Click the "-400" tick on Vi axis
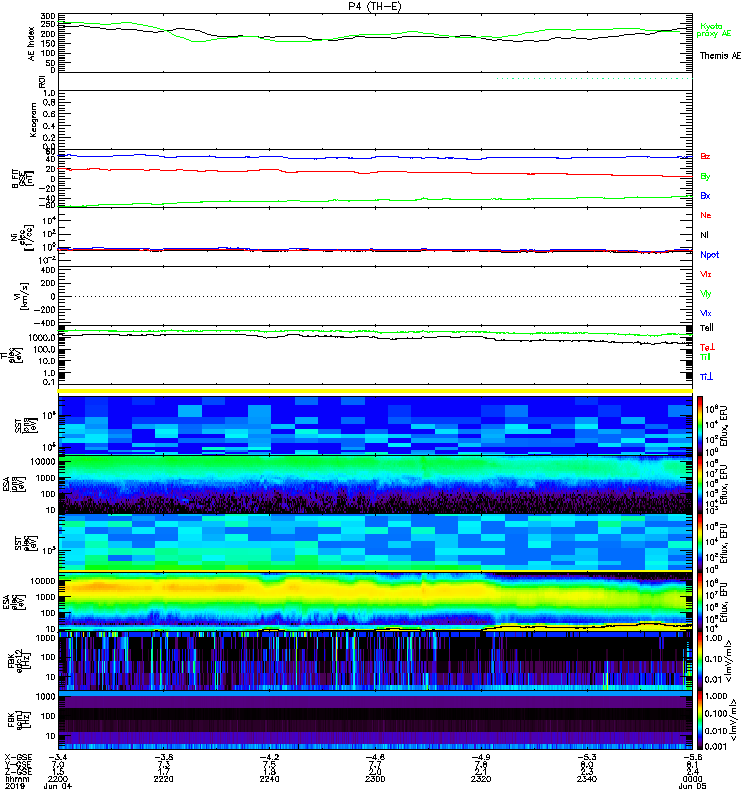This screenshot has height=800, width=750. point(46,323)
